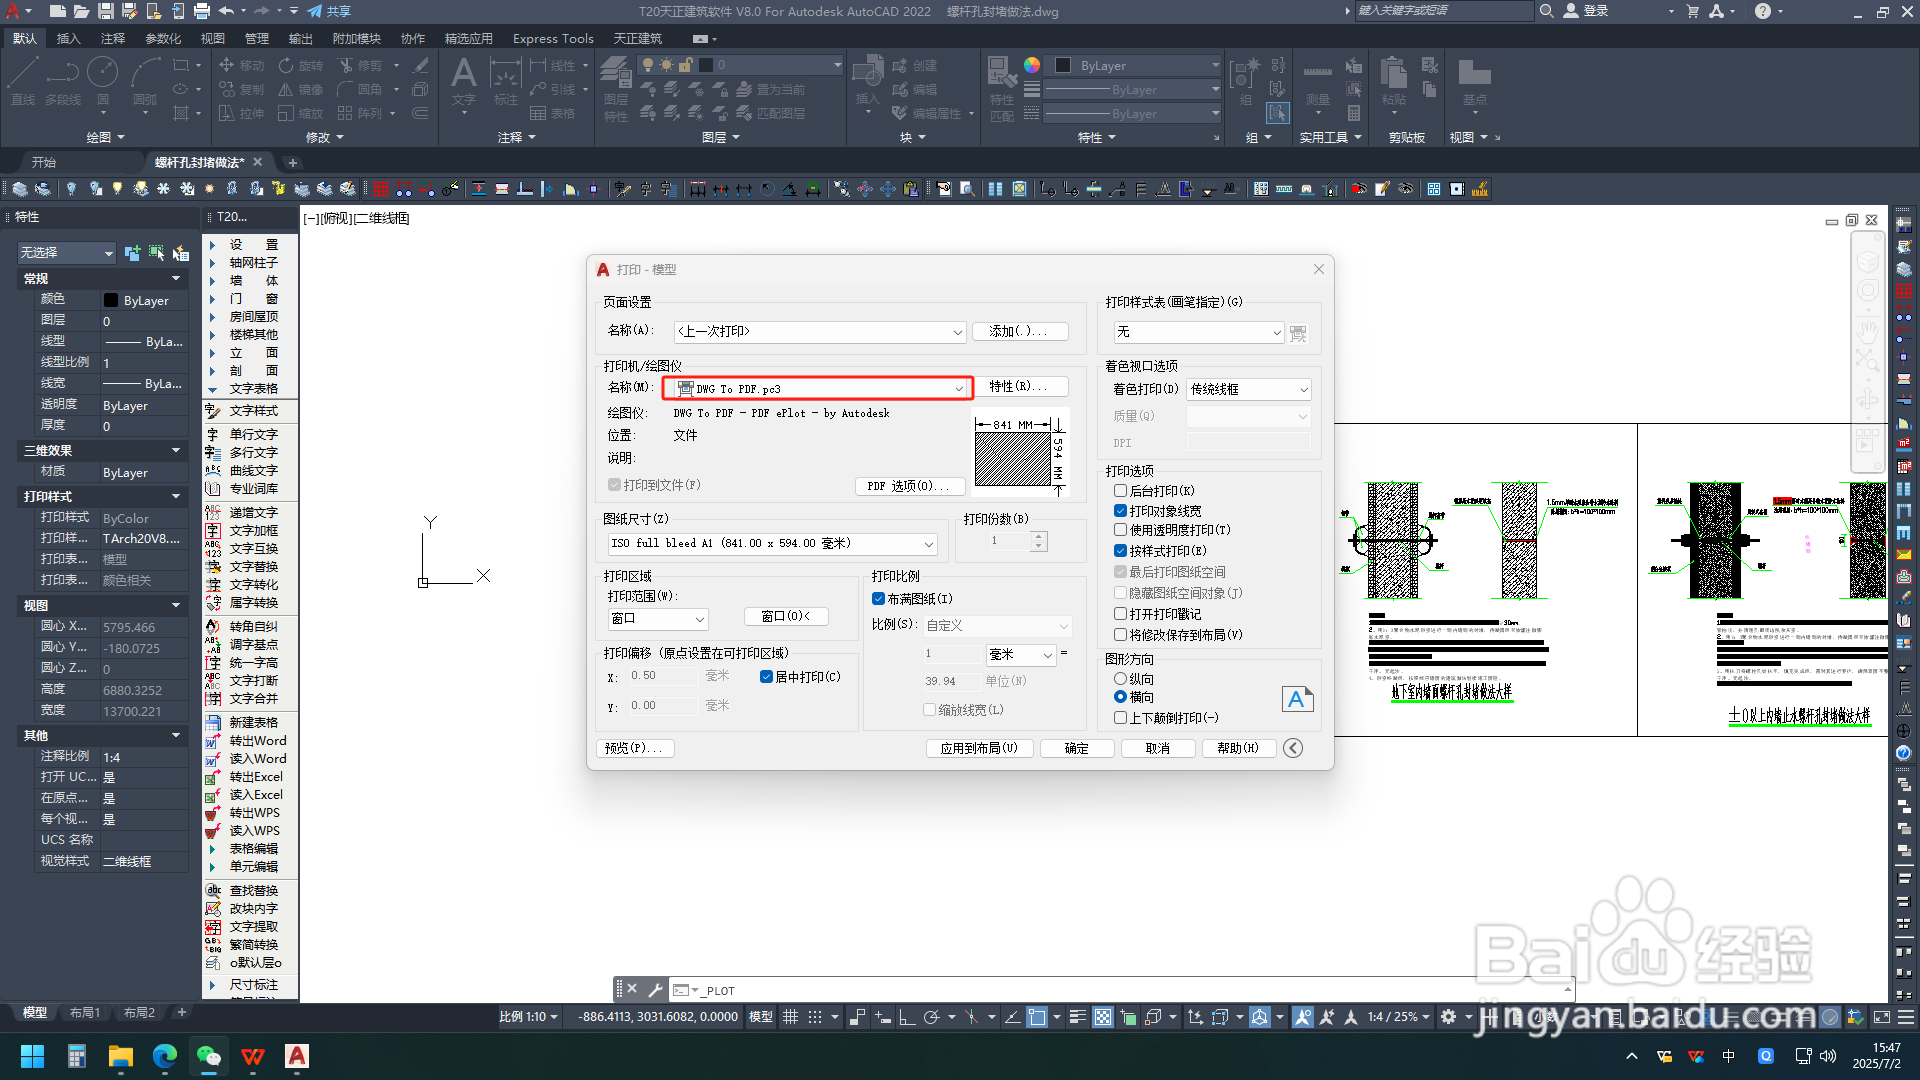Click the Mirror (镜像) tool
This screenshot has width=1920, height=1080.
(301, 89)
